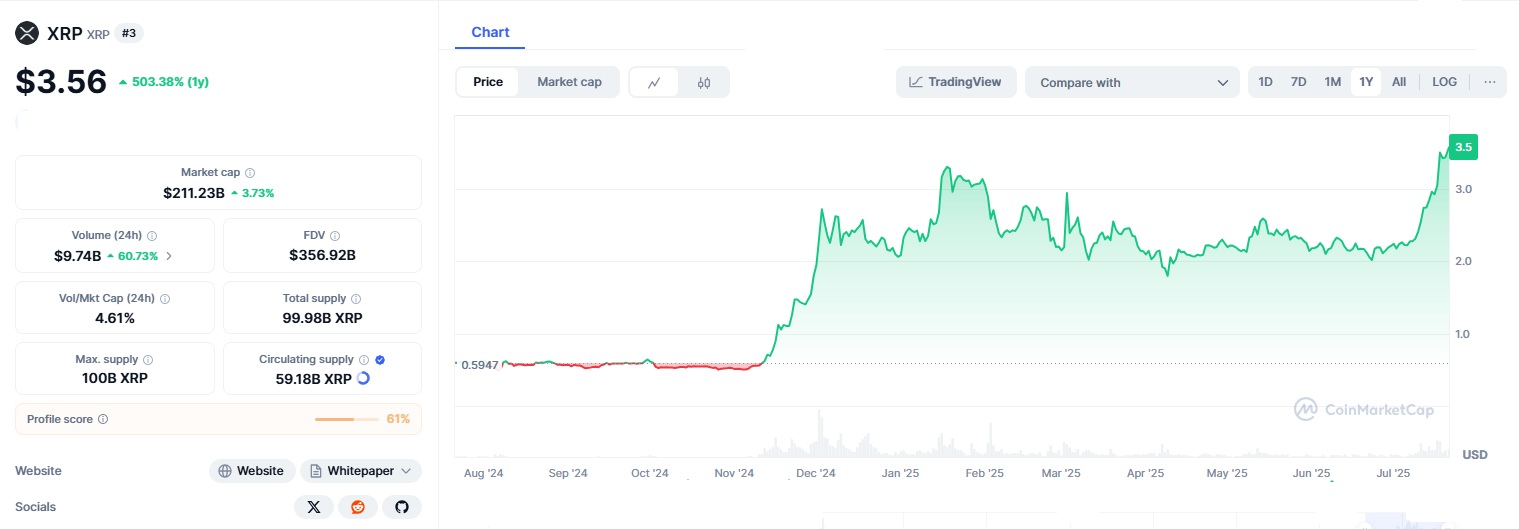Image resolution: width=1519 pixels, height=529 pixels.
Task: Select the 7D time range
Action: coord(1298,82)
